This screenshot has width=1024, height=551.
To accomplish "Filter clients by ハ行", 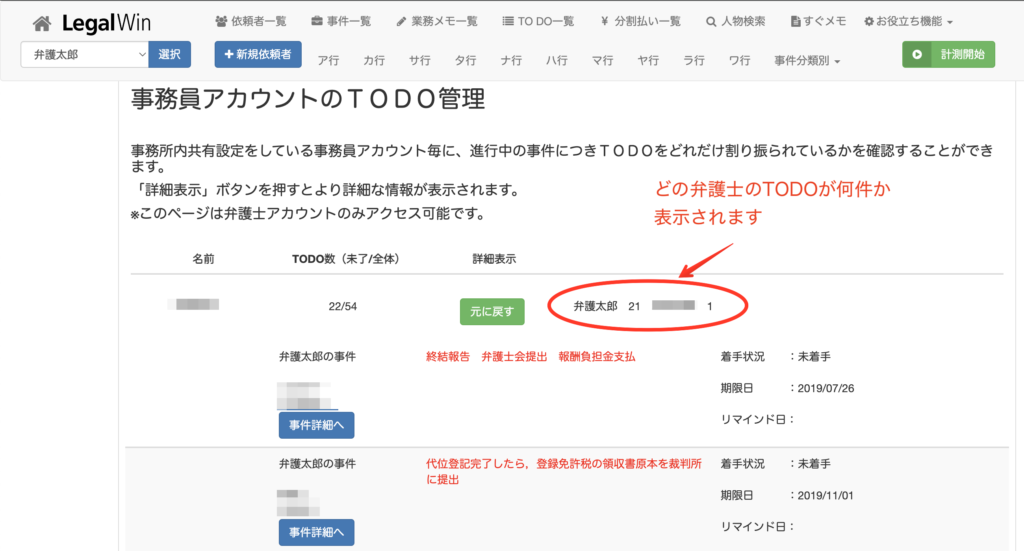I will tap(556, 61).
